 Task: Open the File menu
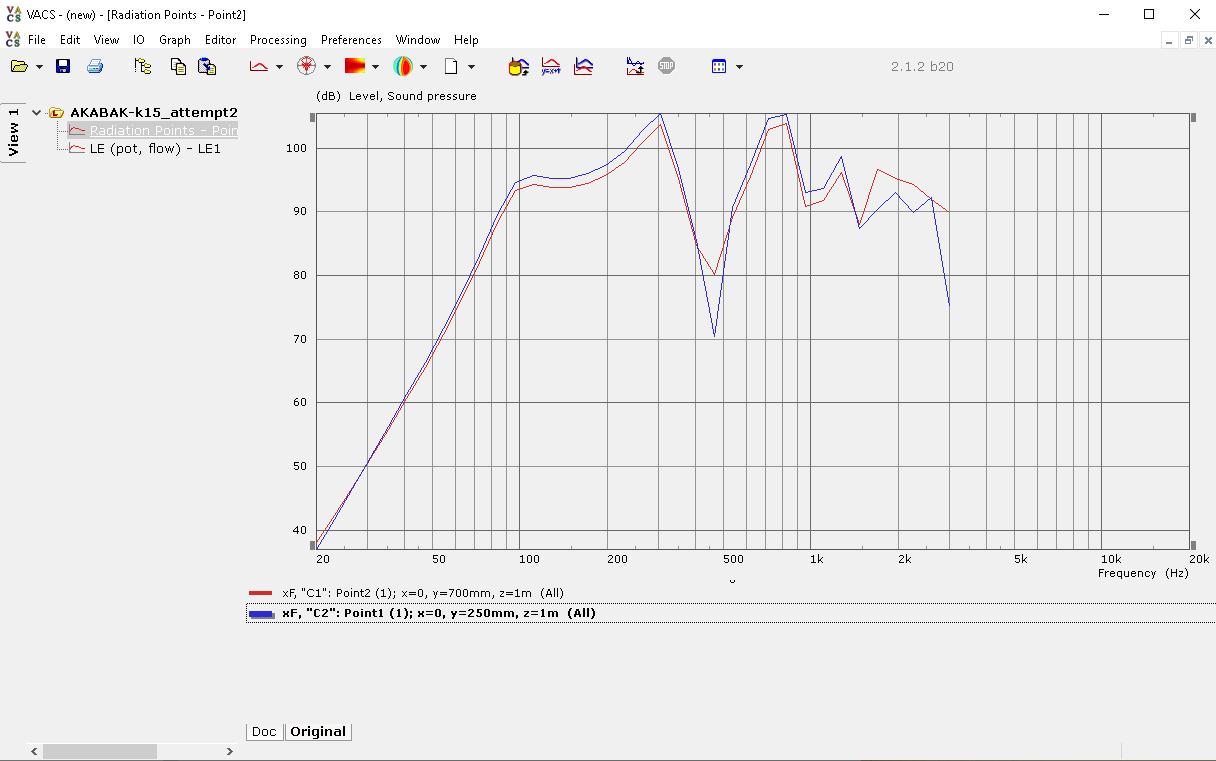[x=37, y=40]
